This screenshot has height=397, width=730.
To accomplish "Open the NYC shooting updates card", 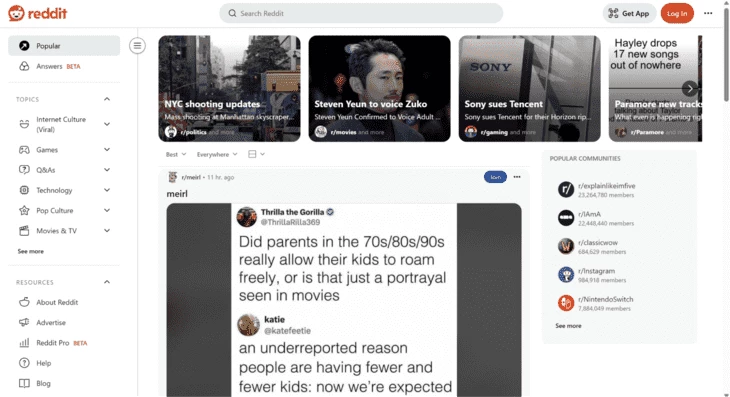I will 230,88.
